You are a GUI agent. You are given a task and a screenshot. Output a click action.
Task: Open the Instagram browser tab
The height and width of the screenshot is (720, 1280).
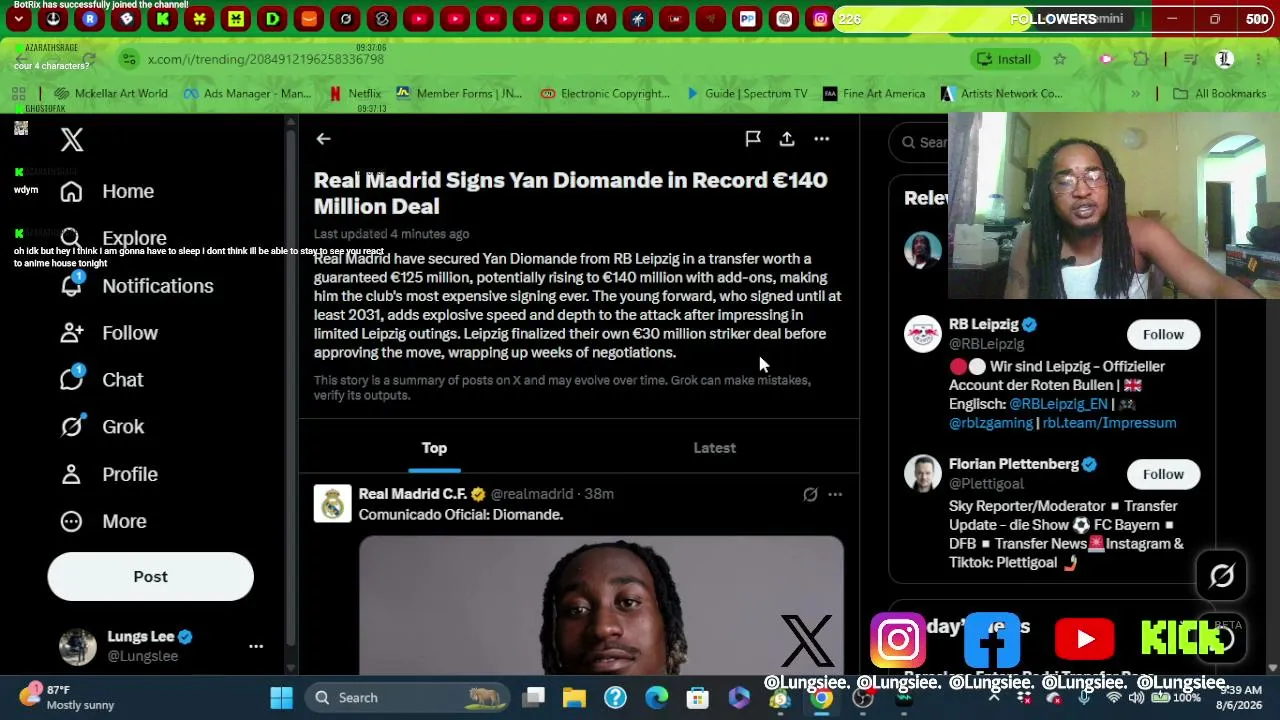click(x=821, y=19)
